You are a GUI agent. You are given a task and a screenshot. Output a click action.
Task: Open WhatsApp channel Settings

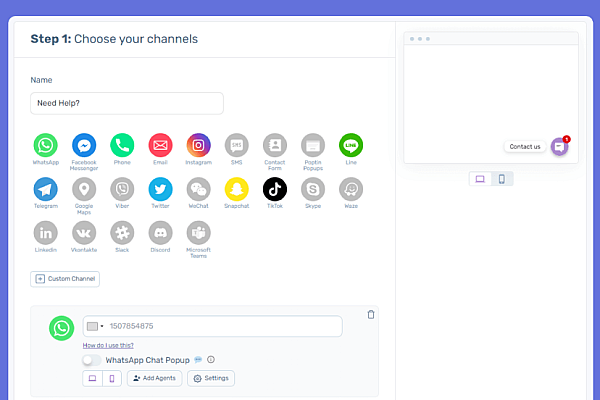tap(211, 379)
